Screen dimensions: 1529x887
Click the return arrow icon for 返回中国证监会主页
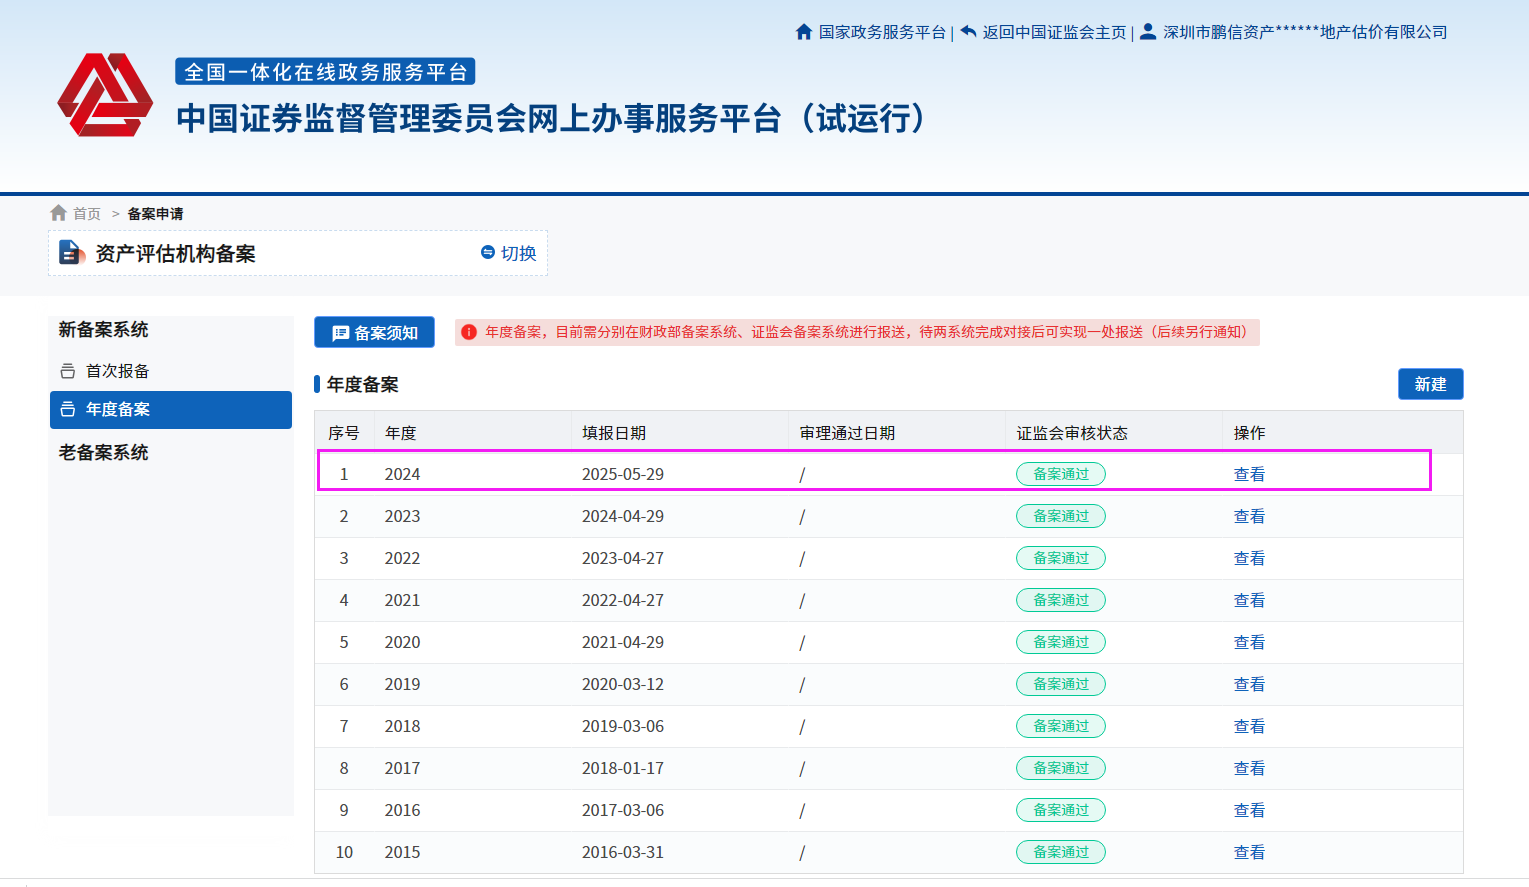pos(968,32)
